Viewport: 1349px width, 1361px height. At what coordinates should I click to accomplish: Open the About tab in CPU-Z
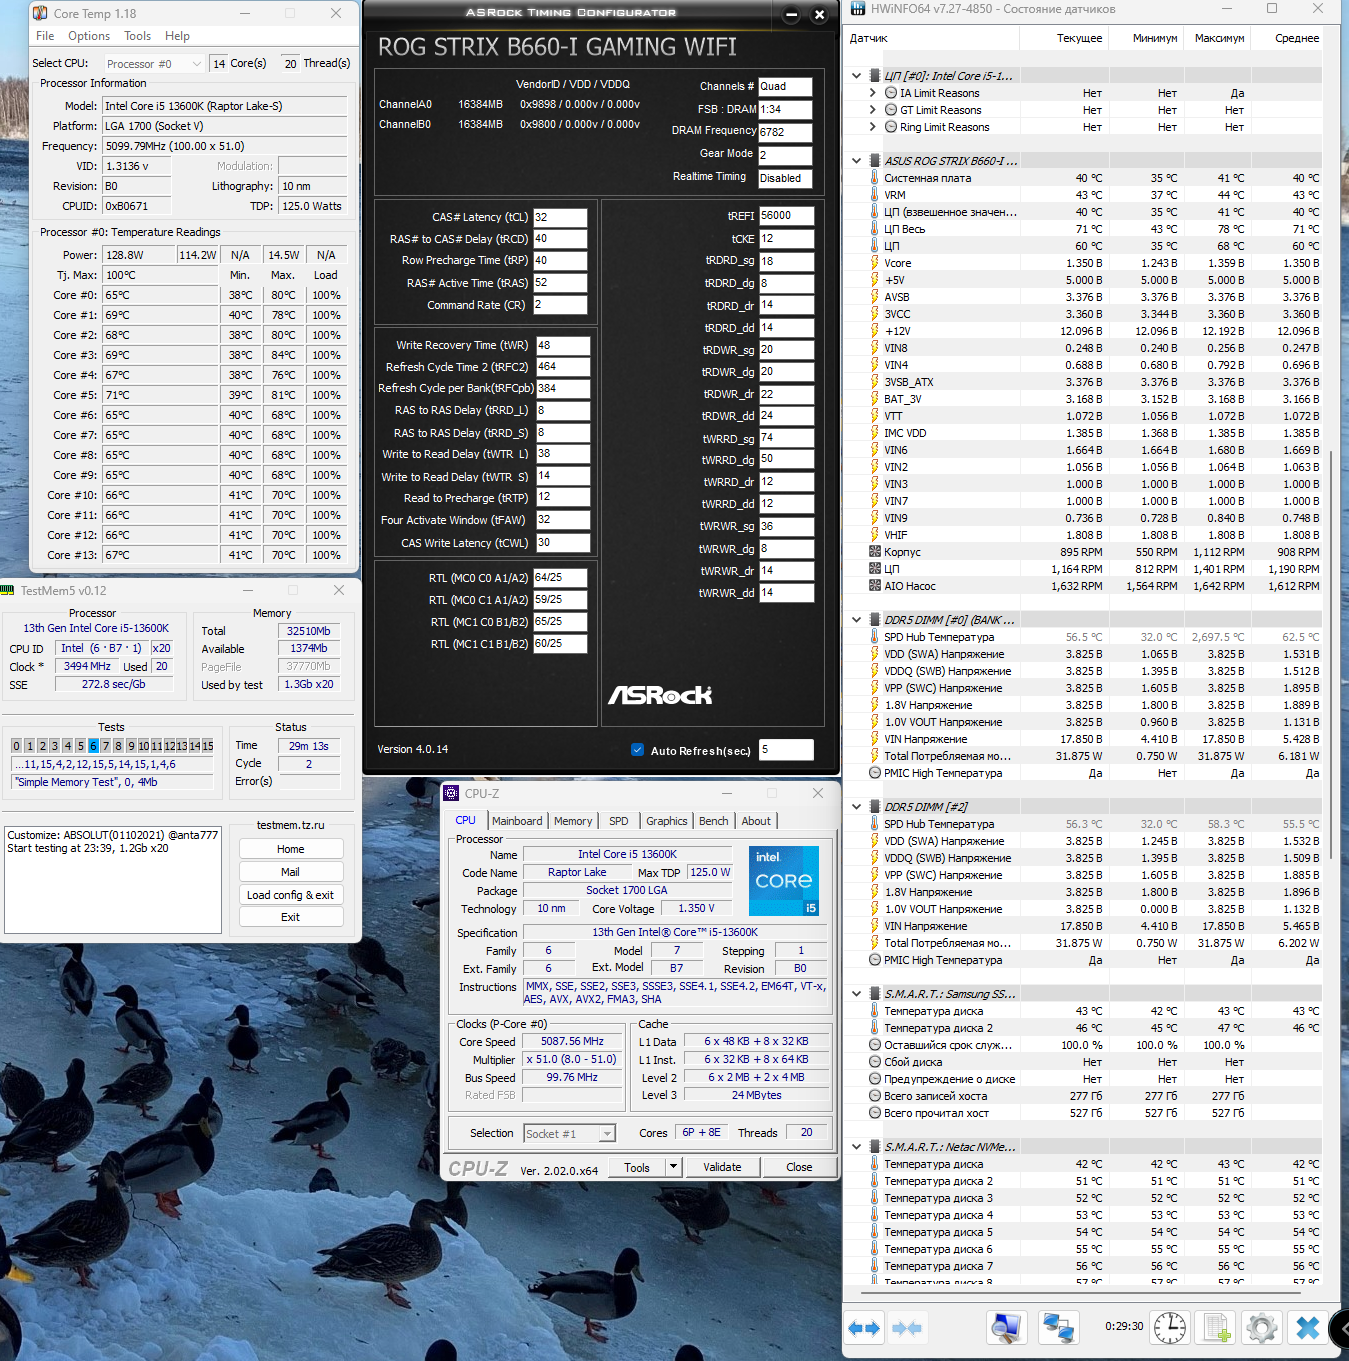[756, 821]
